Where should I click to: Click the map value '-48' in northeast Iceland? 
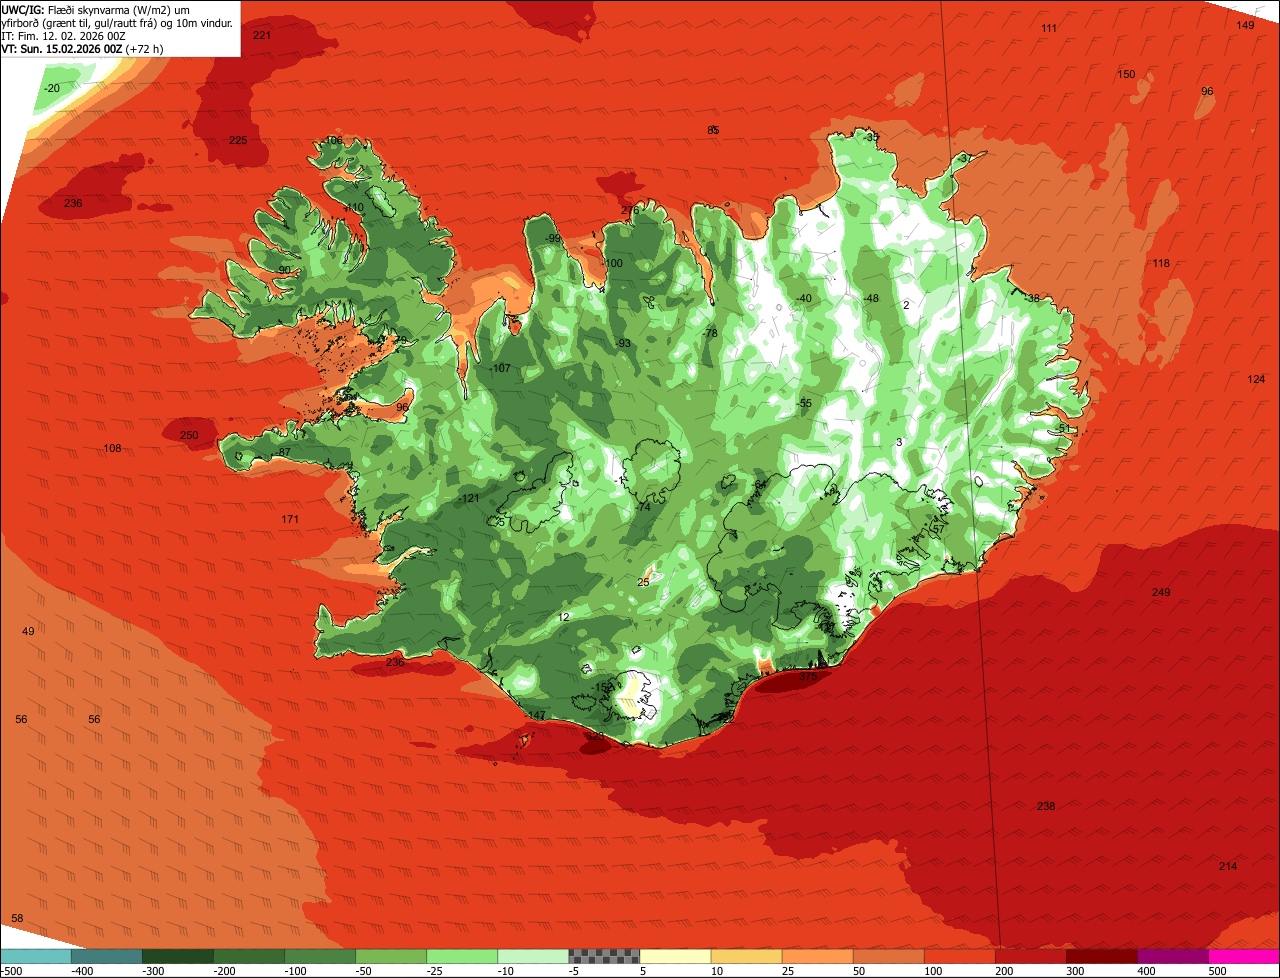point(870,299)
